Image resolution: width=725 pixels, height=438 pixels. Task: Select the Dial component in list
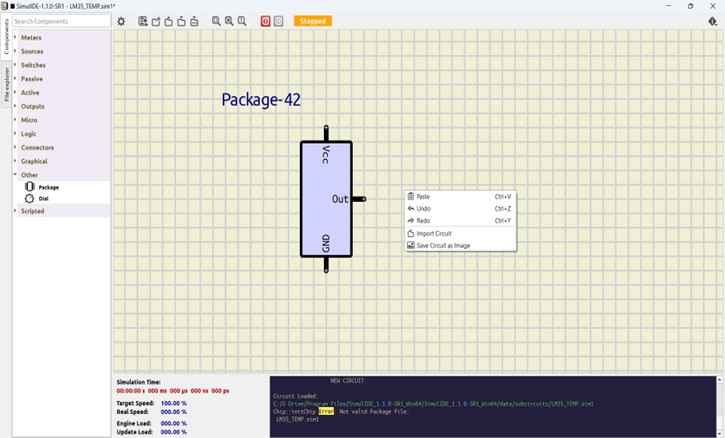(x=43, y=199)
